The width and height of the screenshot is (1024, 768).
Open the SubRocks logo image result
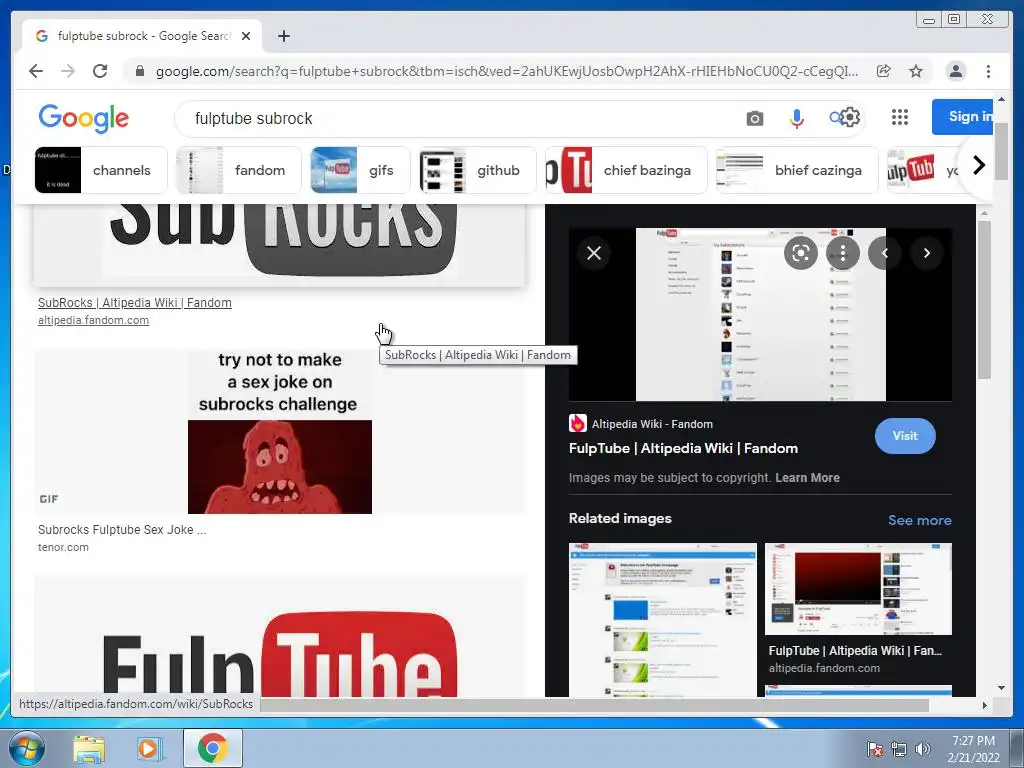click(x=280, y=245)
